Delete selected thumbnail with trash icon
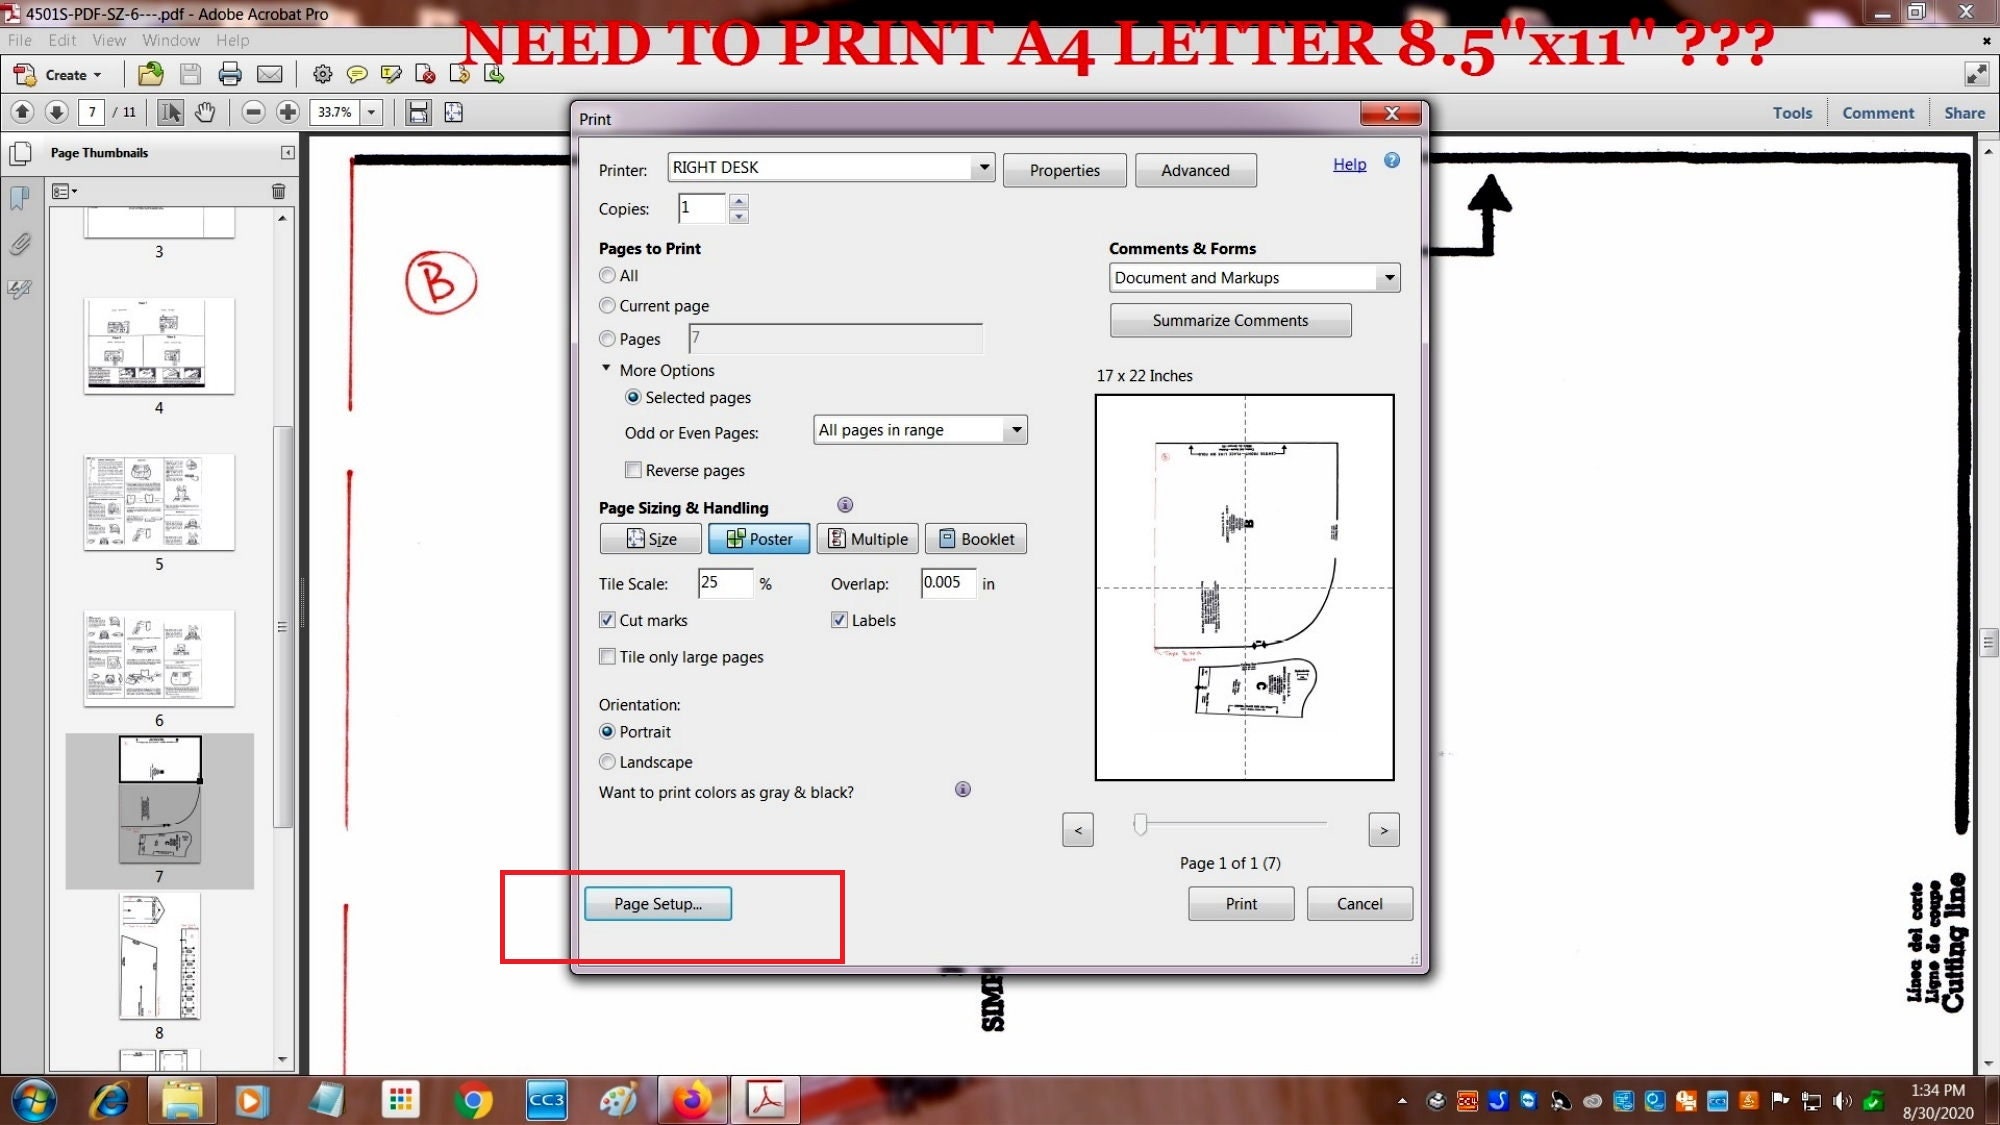The width and height of the screenshot is (2000, 1125). click(279, 191)
